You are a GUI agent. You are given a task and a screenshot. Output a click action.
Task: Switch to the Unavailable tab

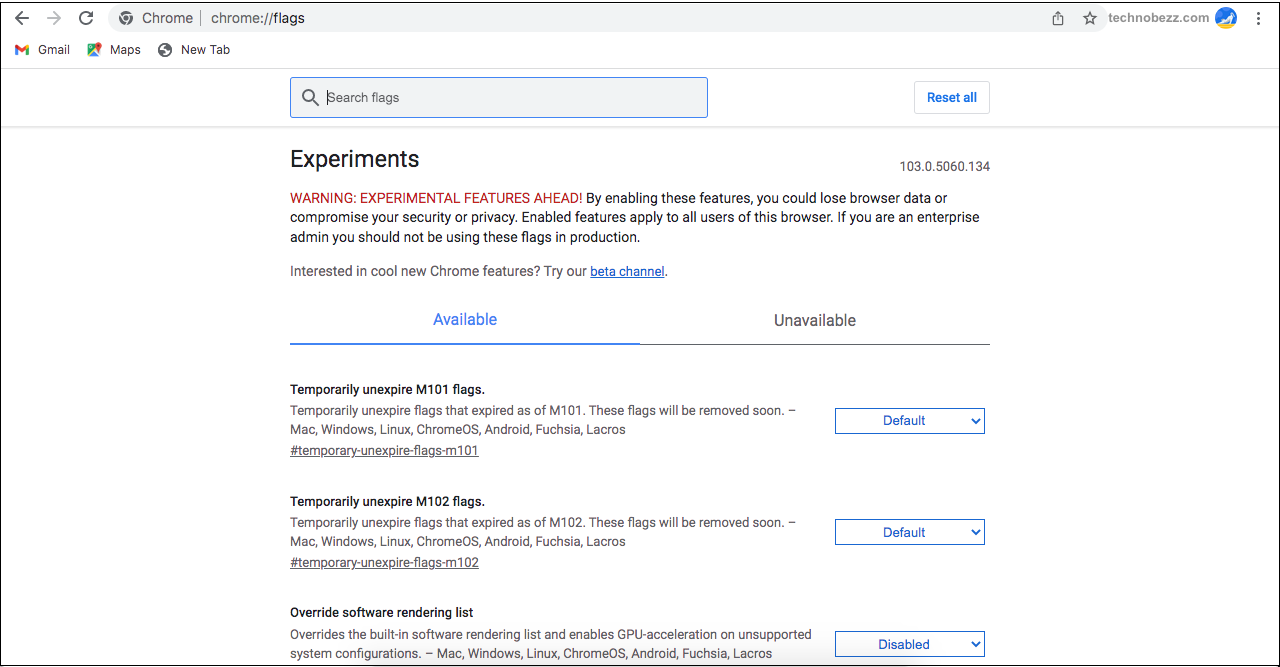click(x=815, y=320)
